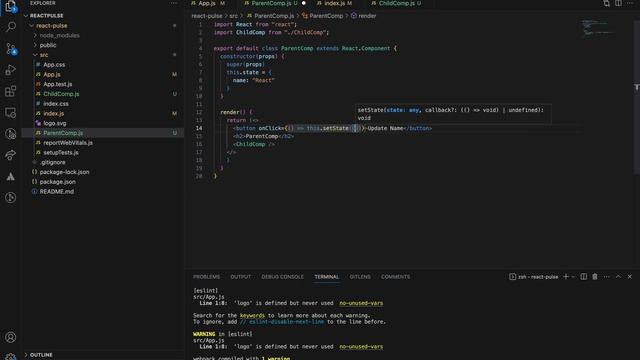The height and width of the screenshot is (360, 640).
Task: Open the COMMENTS panel tab
Action: (396, 277)
